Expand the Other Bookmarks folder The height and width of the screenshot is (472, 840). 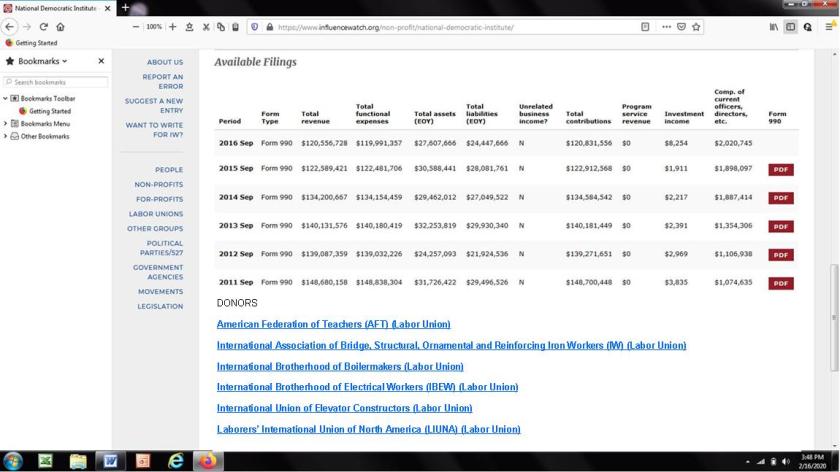tap(5, 136)
